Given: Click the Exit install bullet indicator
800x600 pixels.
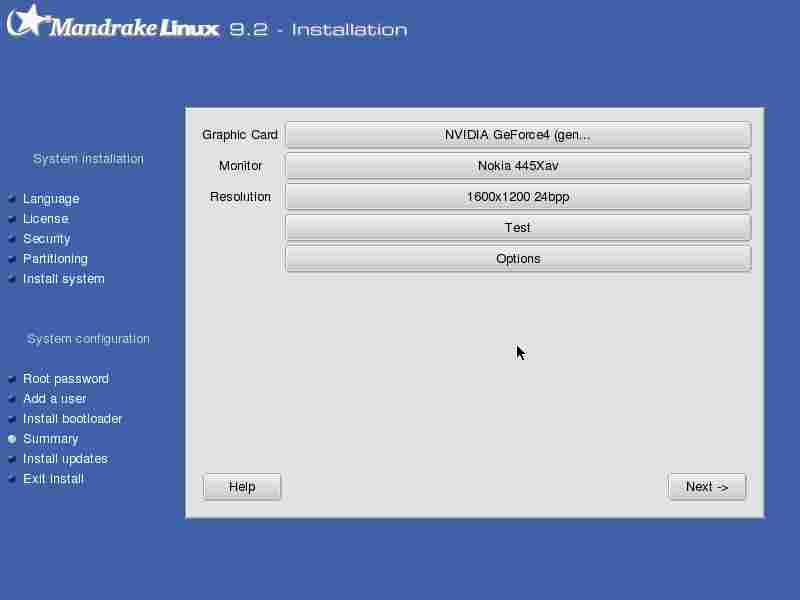Looking at the screenshot, I should [12, 479].
